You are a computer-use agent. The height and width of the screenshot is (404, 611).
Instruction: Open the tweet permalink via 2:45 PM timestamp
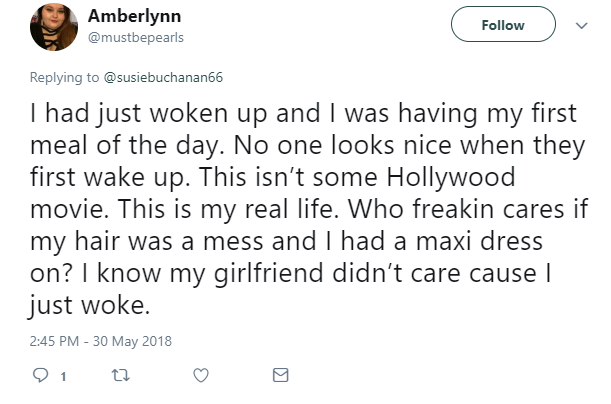click(x=54, y=341)
